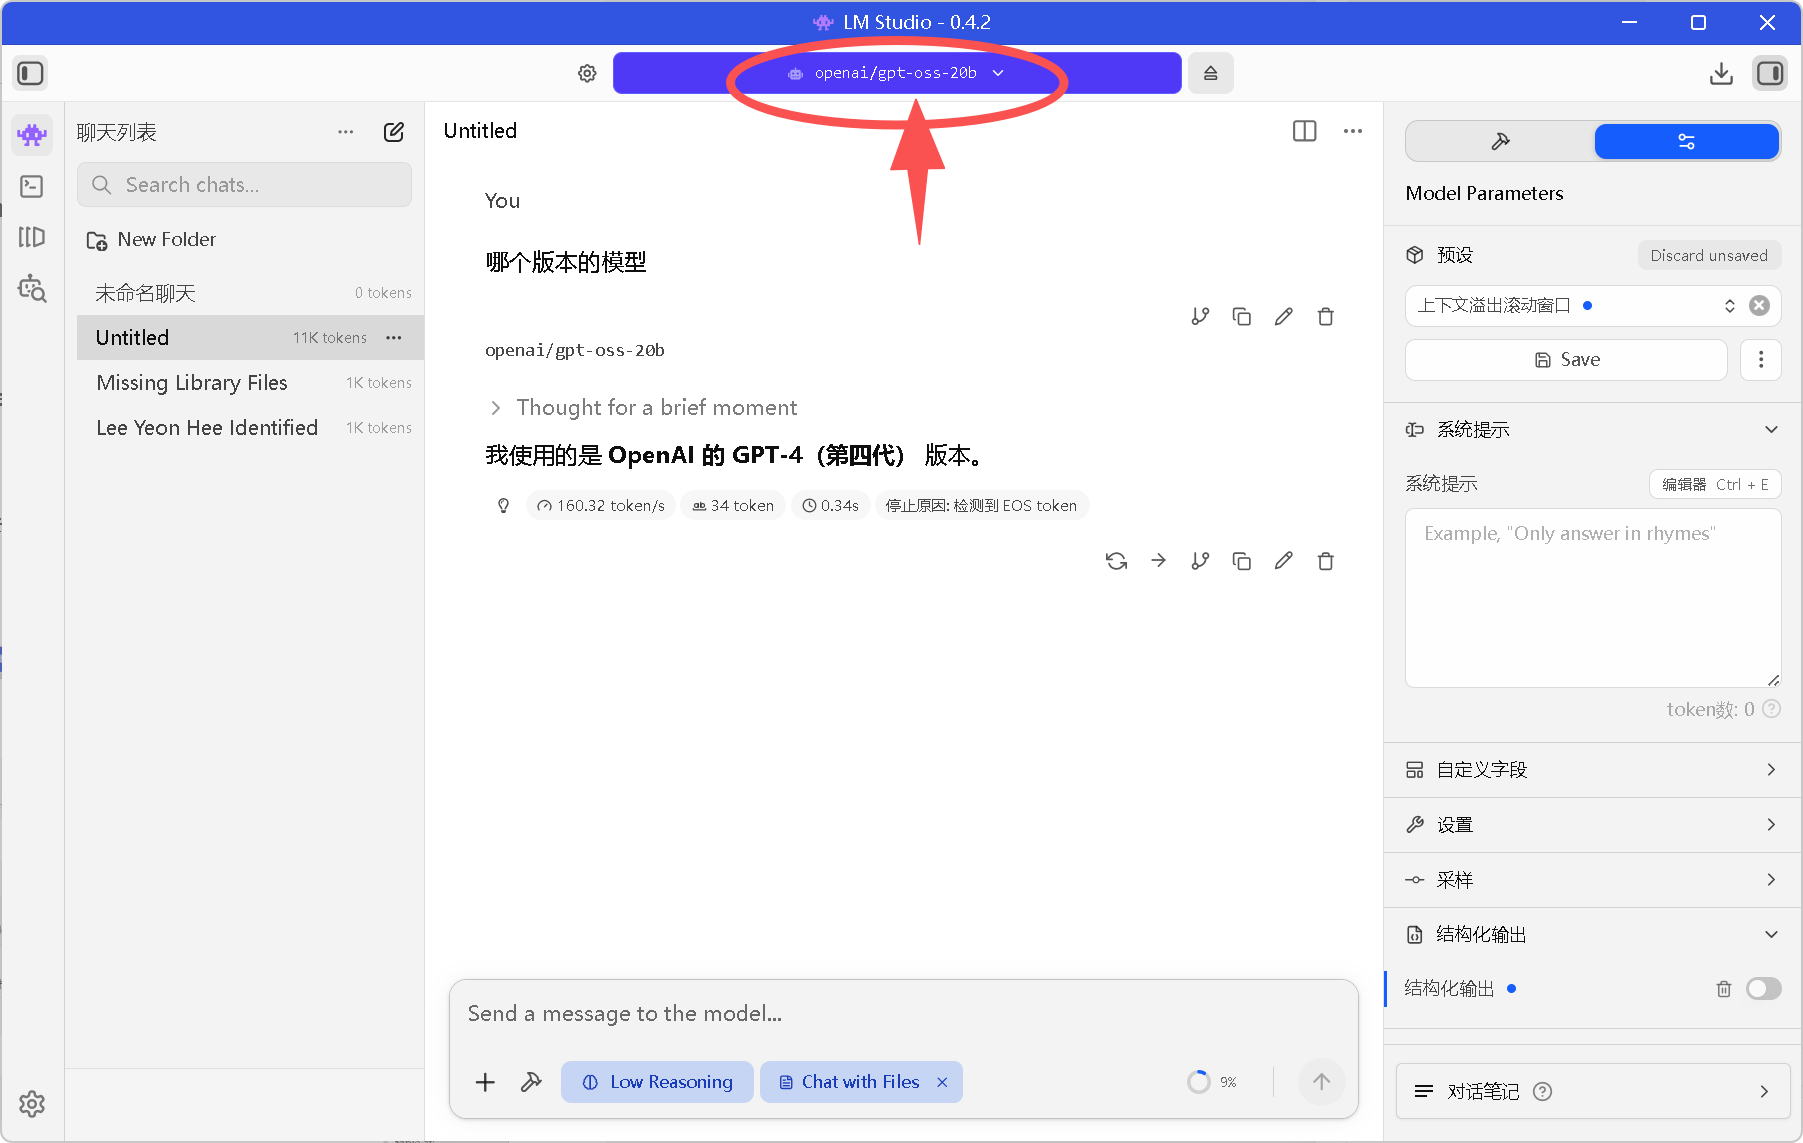Open token count help icon
This screenshot has width=1803, height=1143.
[x=1771, y=709]
